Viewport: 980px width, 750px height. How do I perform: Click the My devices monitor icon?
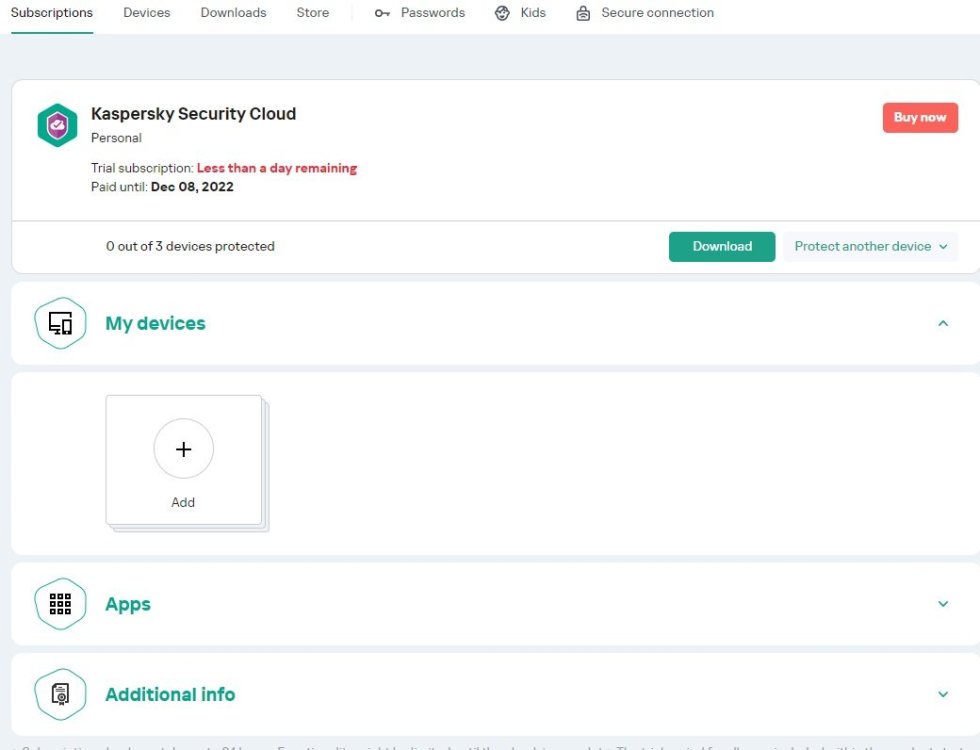click(x=60, y=323)
